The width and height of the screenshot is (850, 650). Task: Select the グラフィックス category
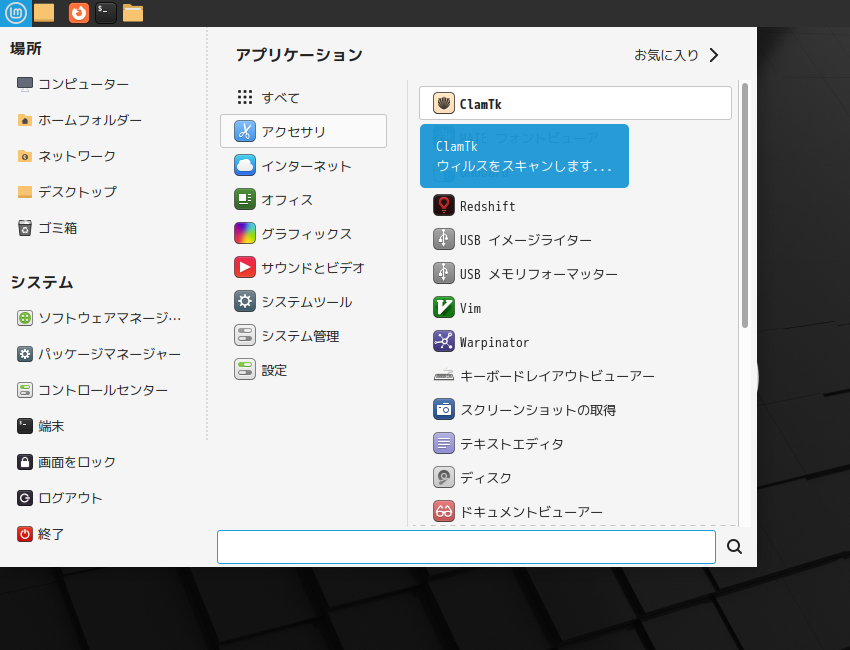(x=303, y=234)
